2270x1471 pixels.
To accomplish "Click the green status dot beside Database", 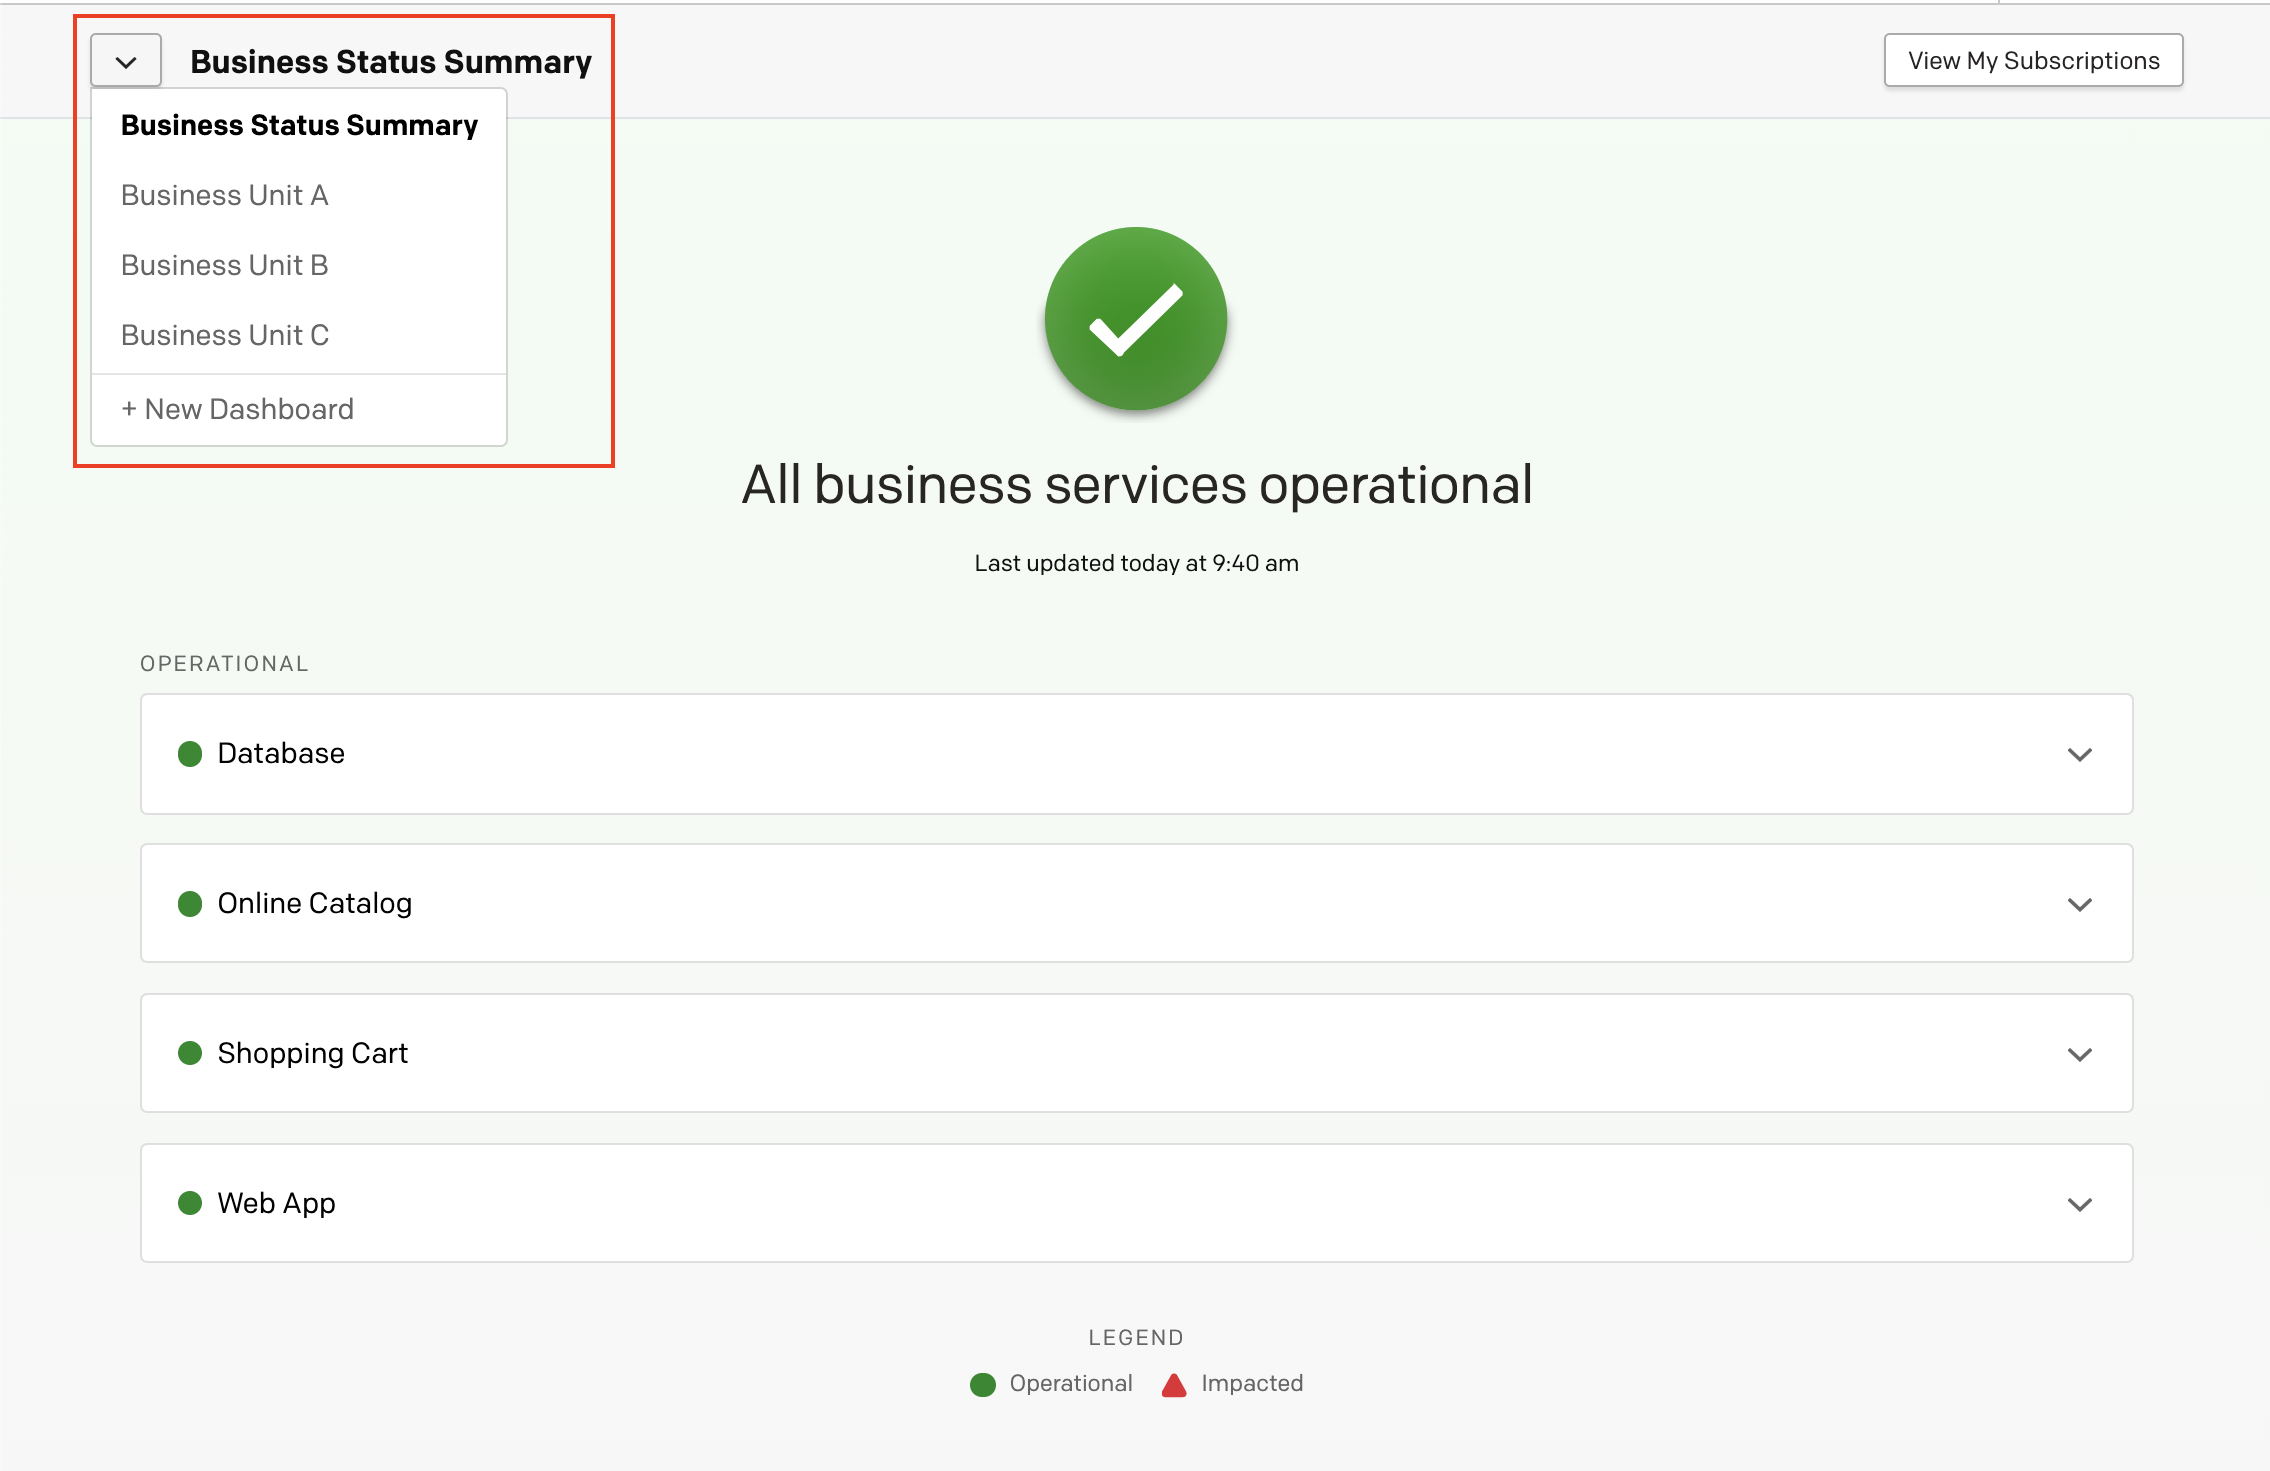I will pos(190,754).
